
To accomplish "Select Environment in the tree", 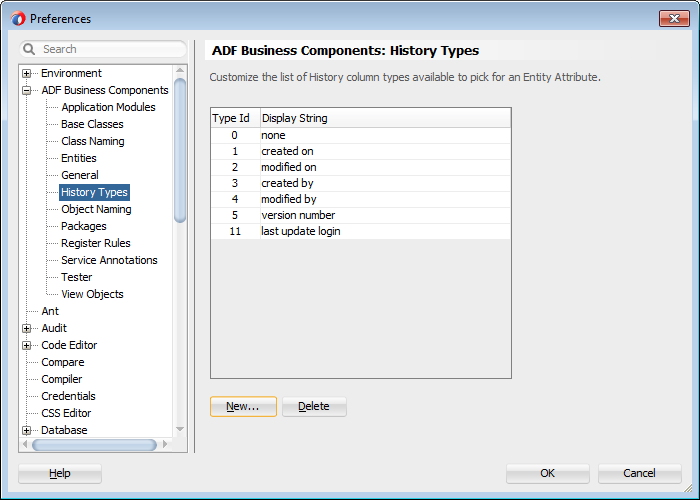I will (x=71, y=73).
